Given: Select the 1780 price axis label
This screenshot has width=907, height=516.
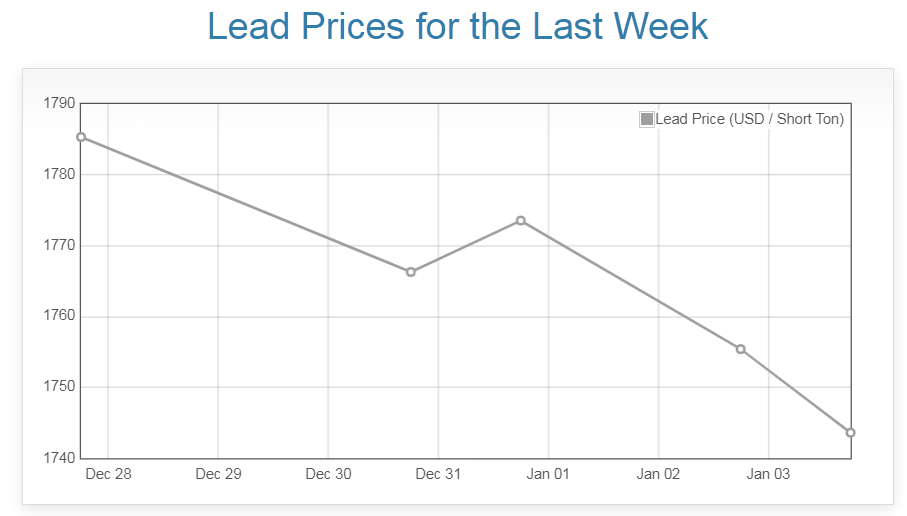Looking at the screenshot, I should tap(59, 174).
